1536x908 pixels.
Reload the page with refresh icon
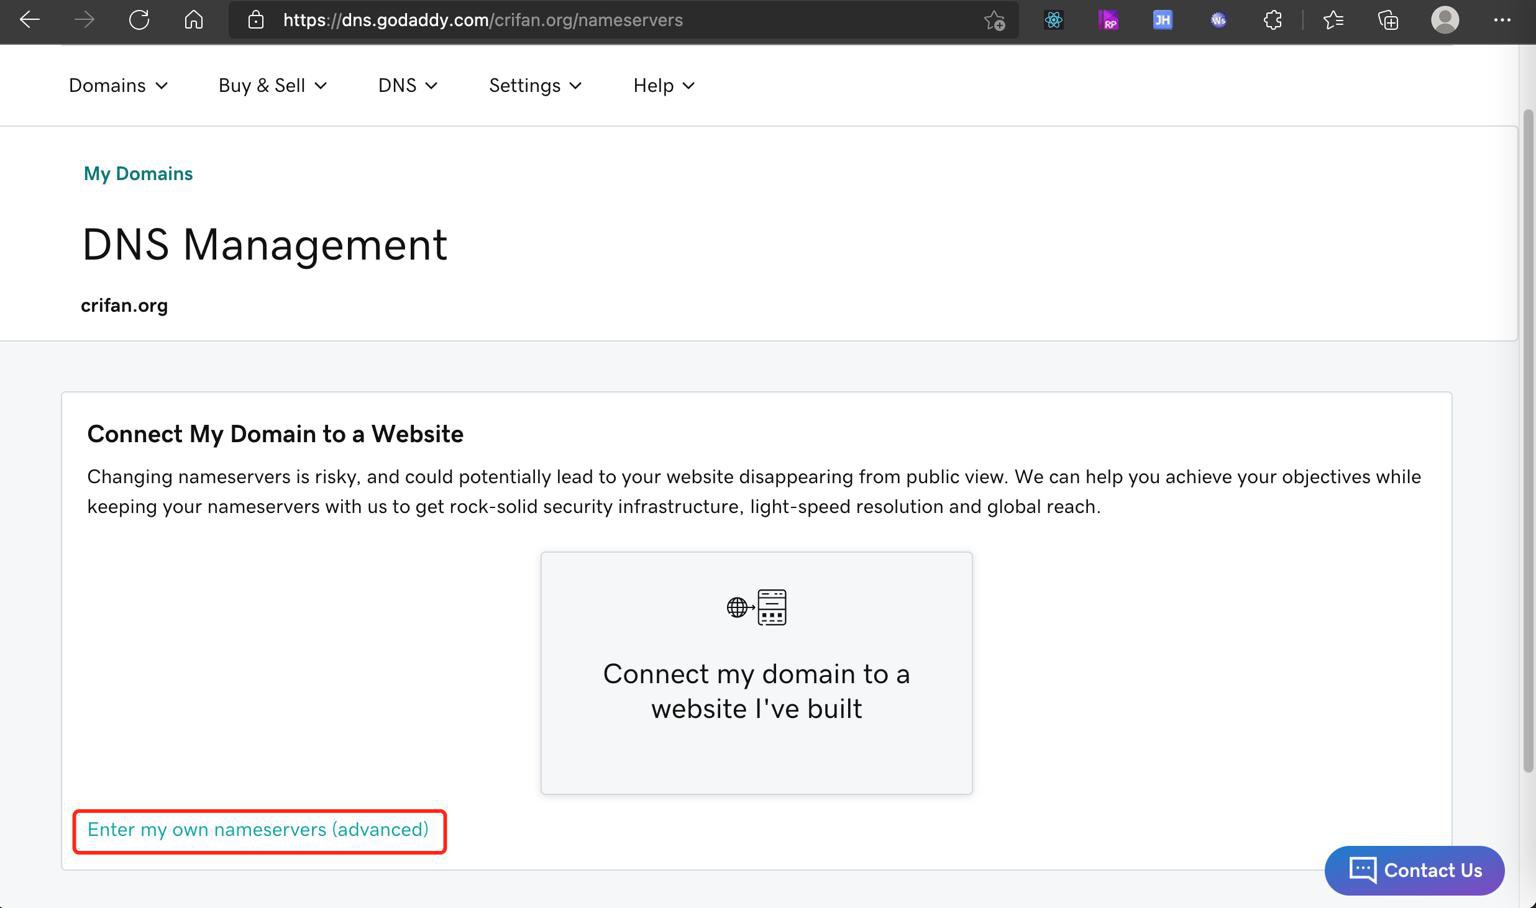[139, 19]
